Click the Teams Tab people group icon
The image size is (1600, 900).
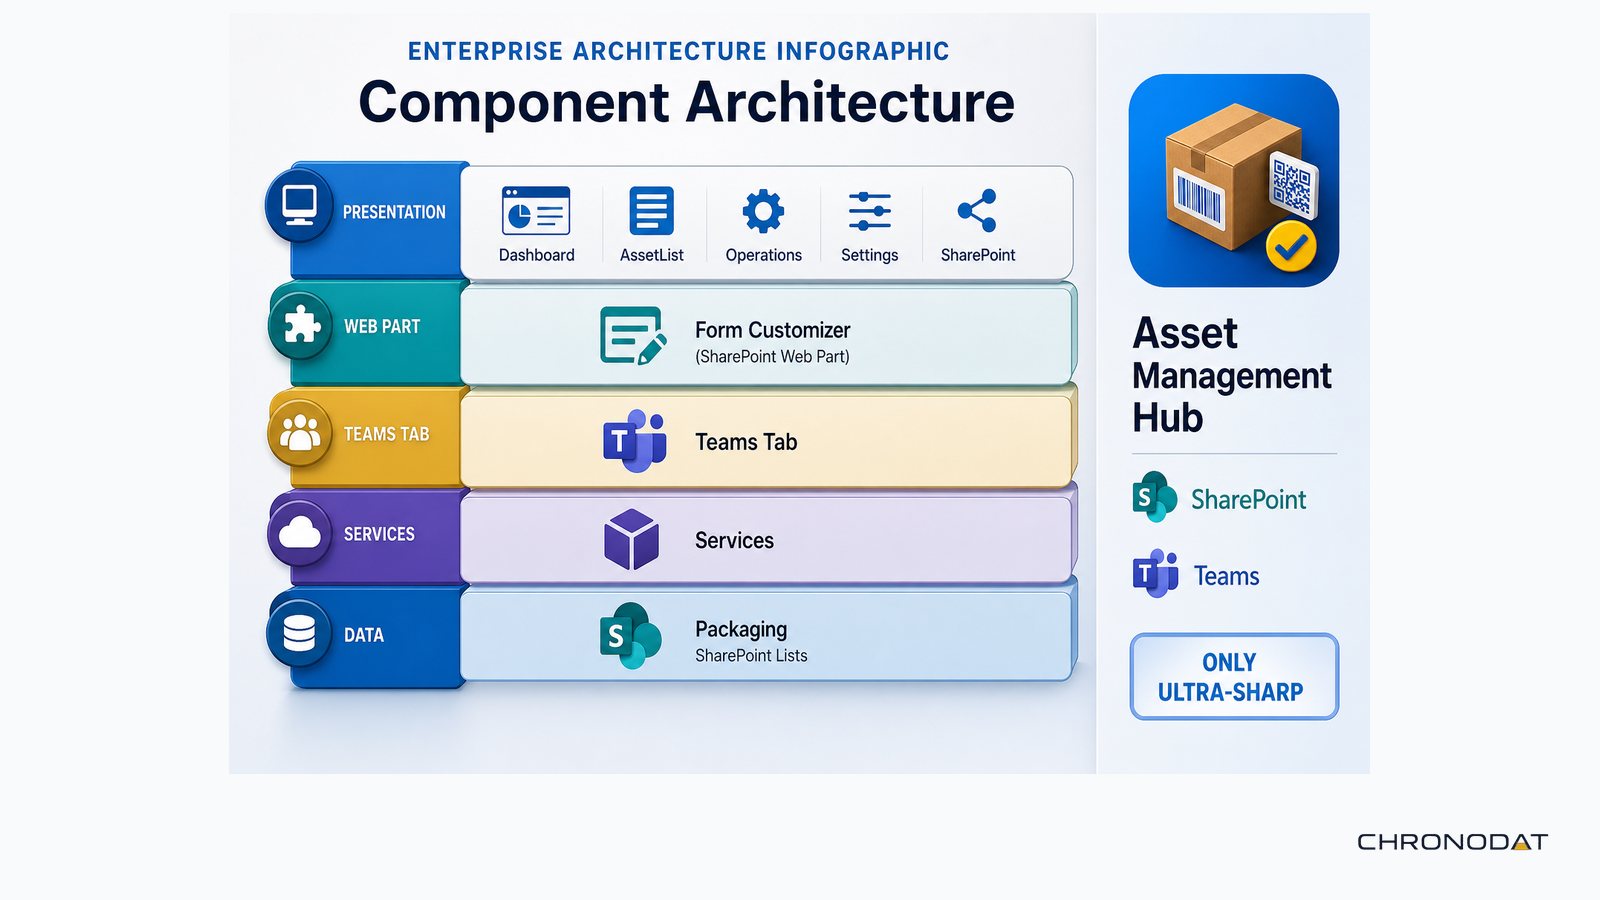[x=300, y=433]
